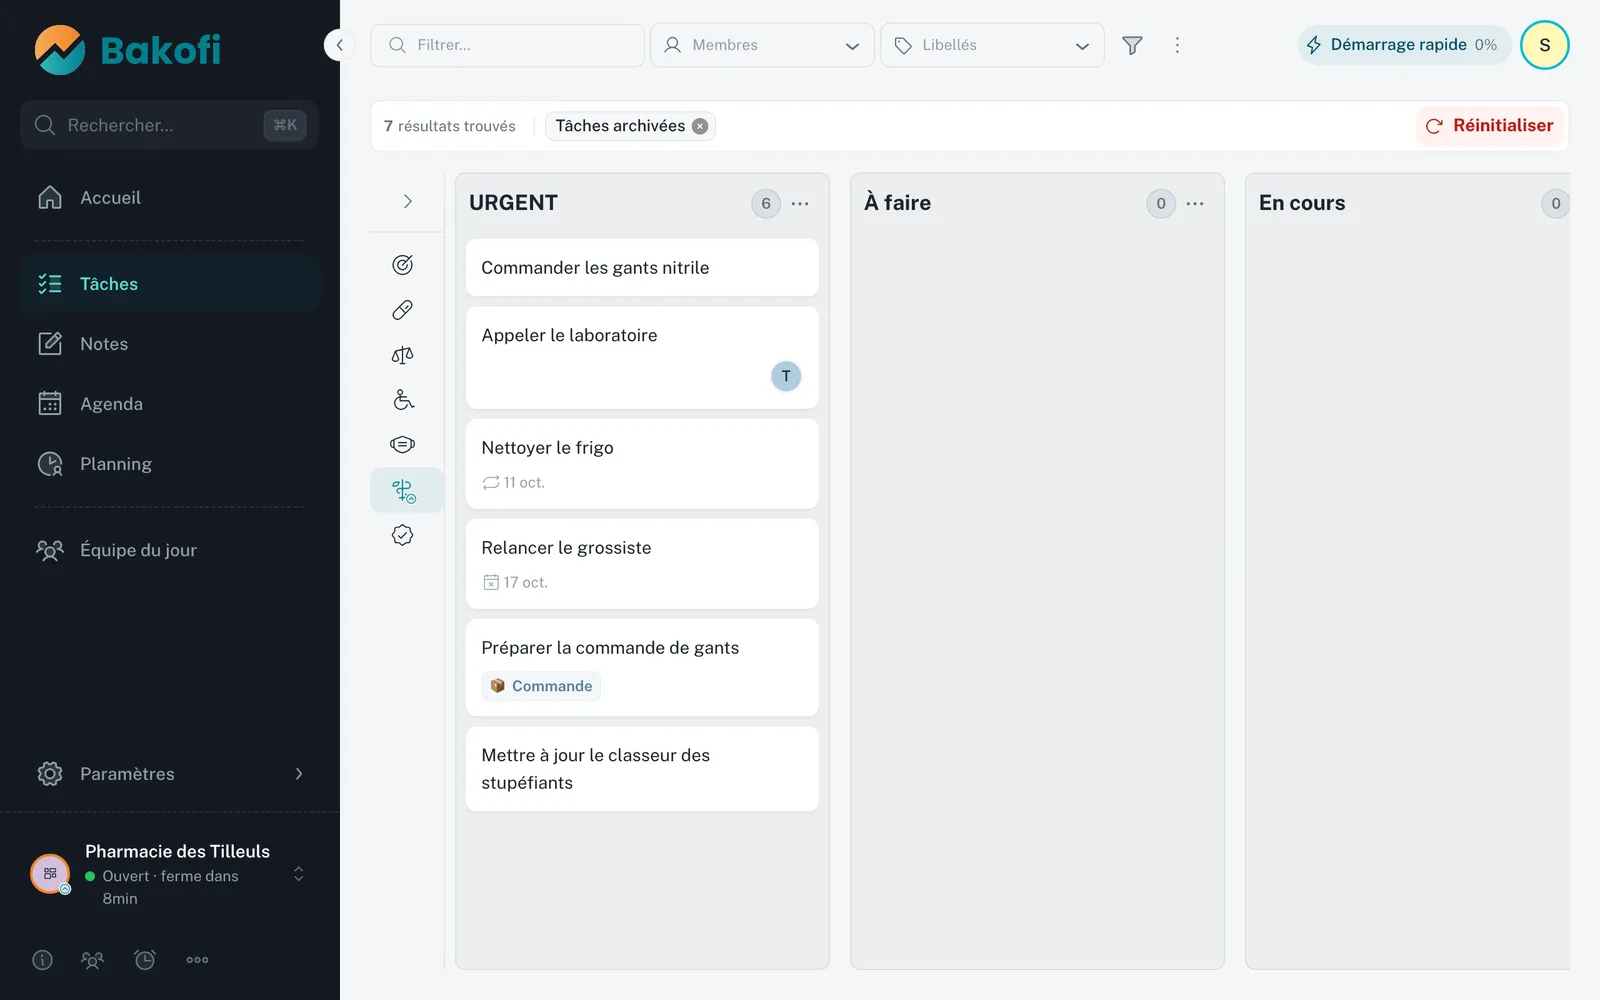Go to Accueil in the sidebar

(x=170, y=198)
